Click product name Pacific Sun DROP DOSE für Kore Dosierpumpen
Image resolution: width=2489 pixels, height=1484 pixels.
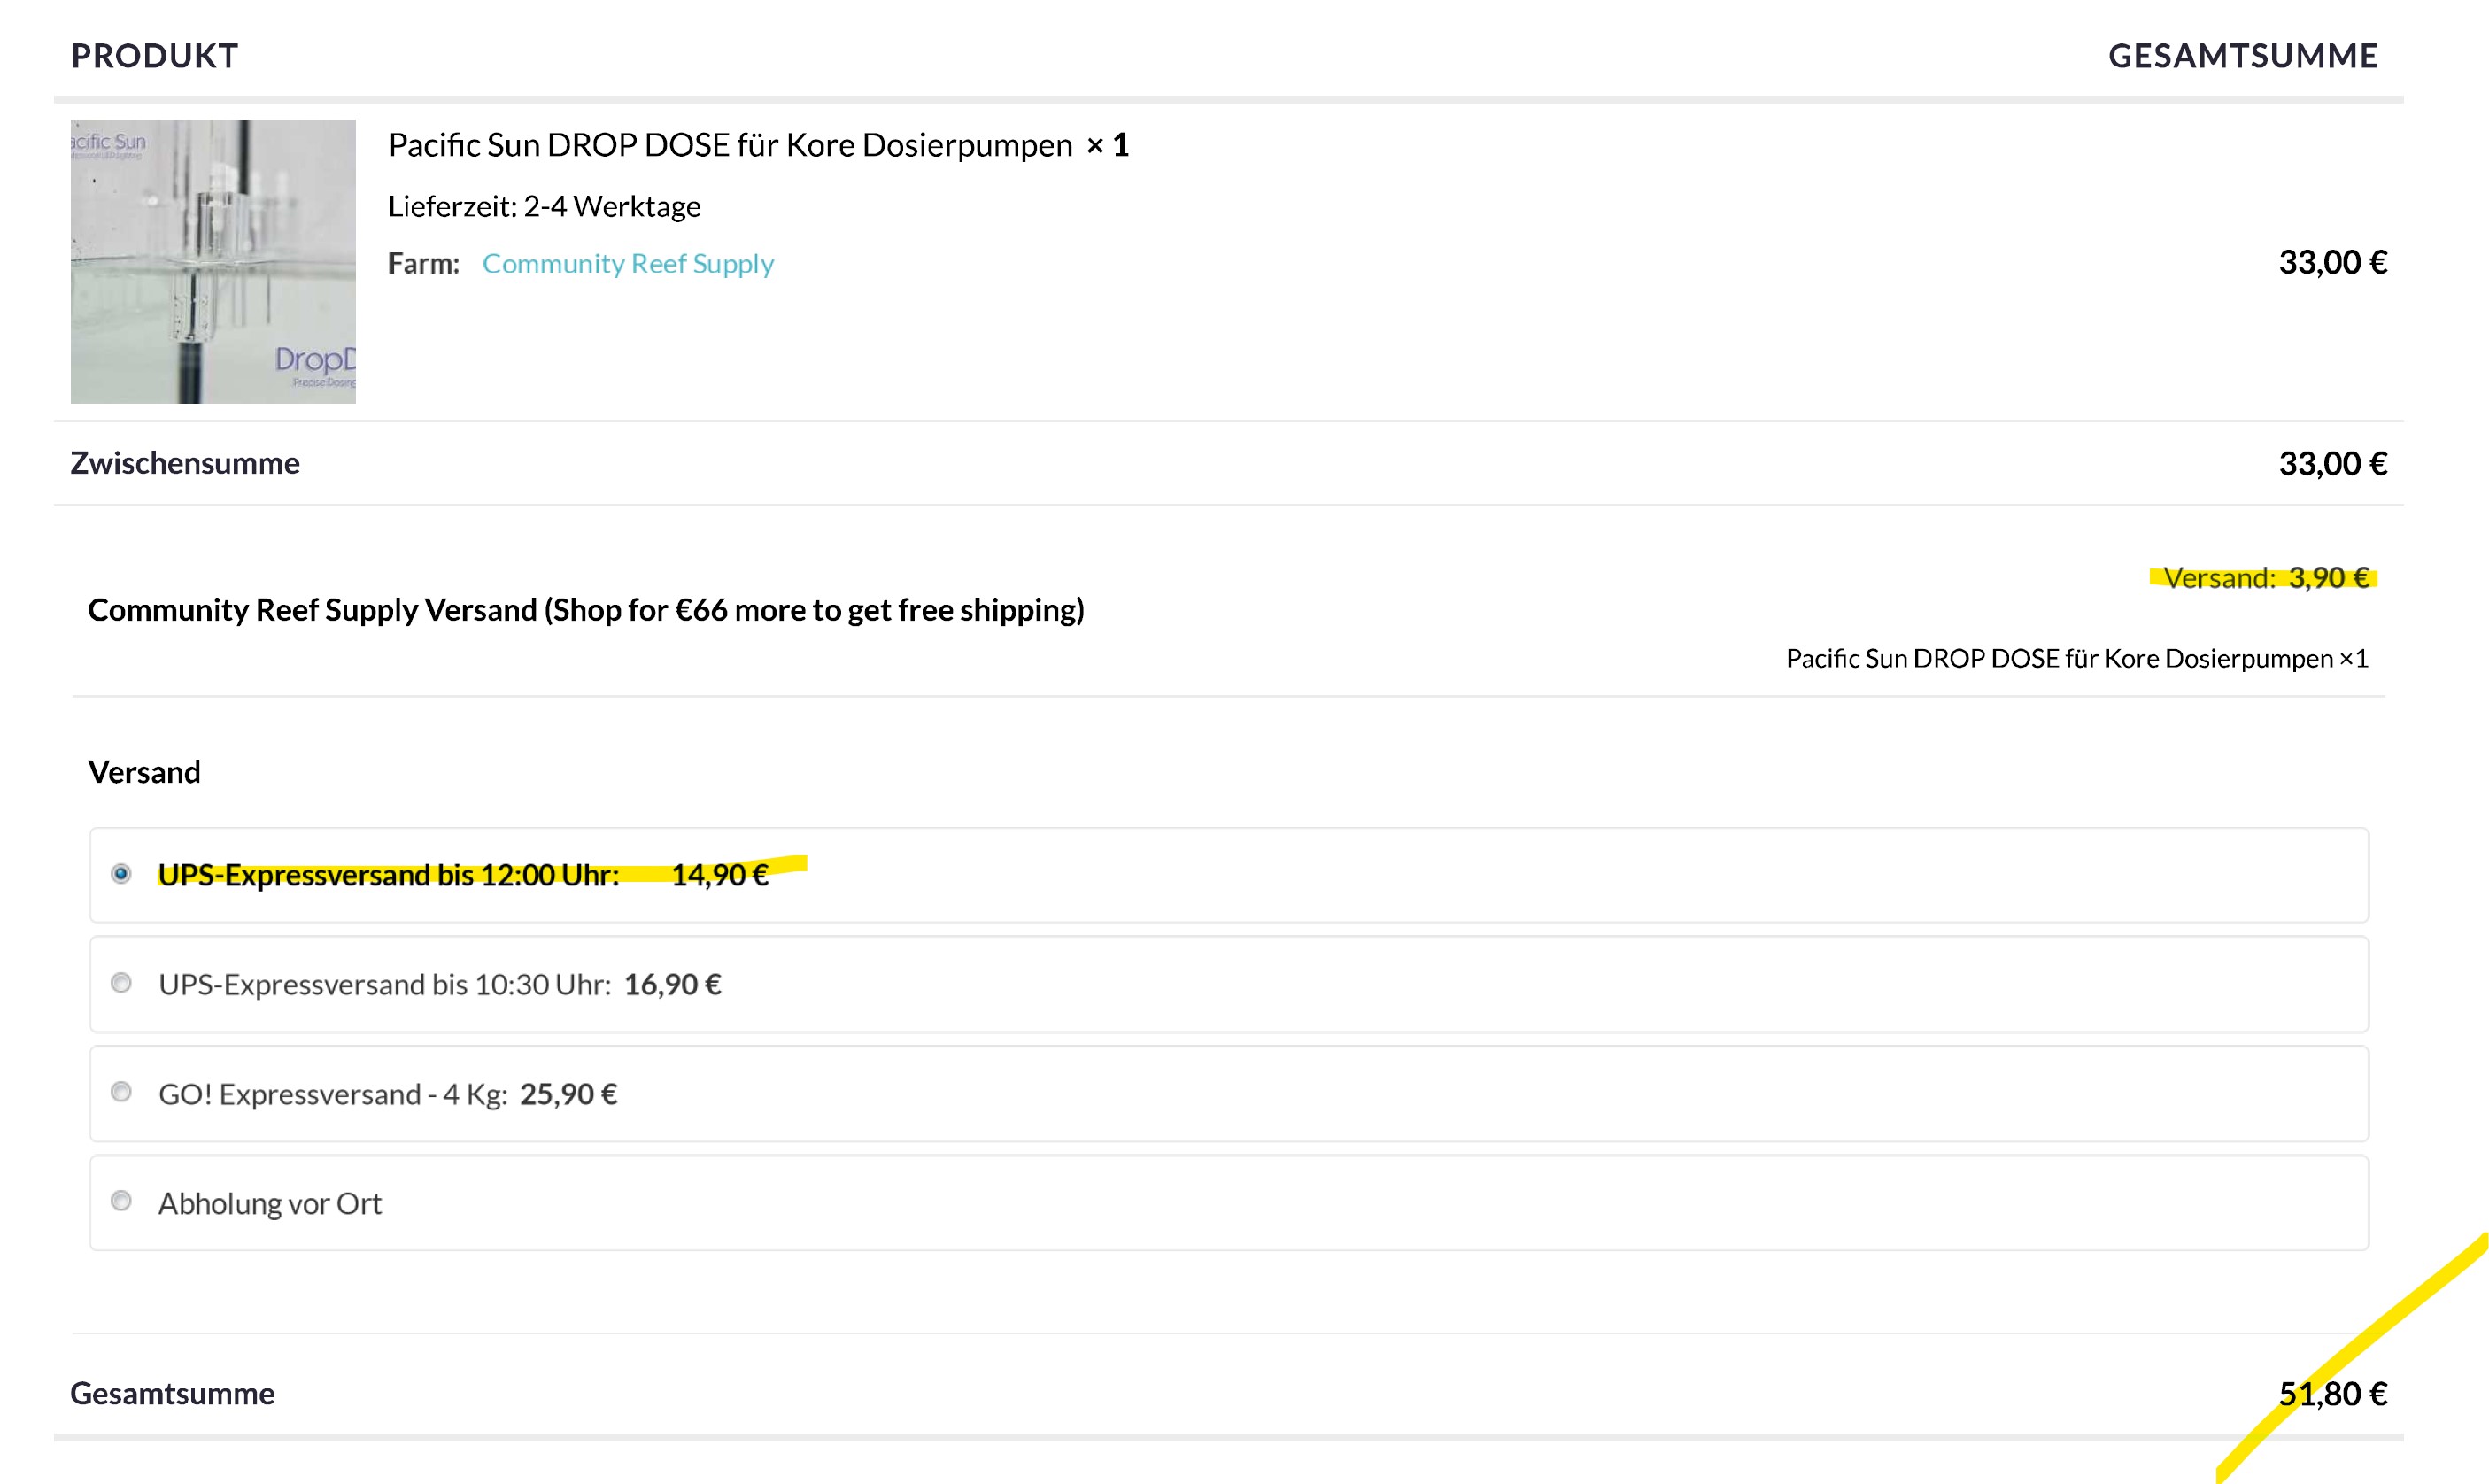[730, 145]
